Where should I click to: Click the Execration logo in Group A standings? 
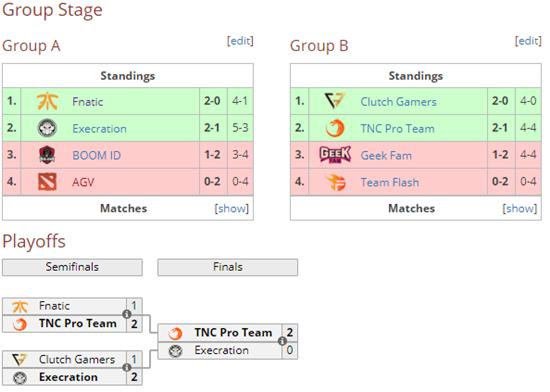(x=47, y=128)
